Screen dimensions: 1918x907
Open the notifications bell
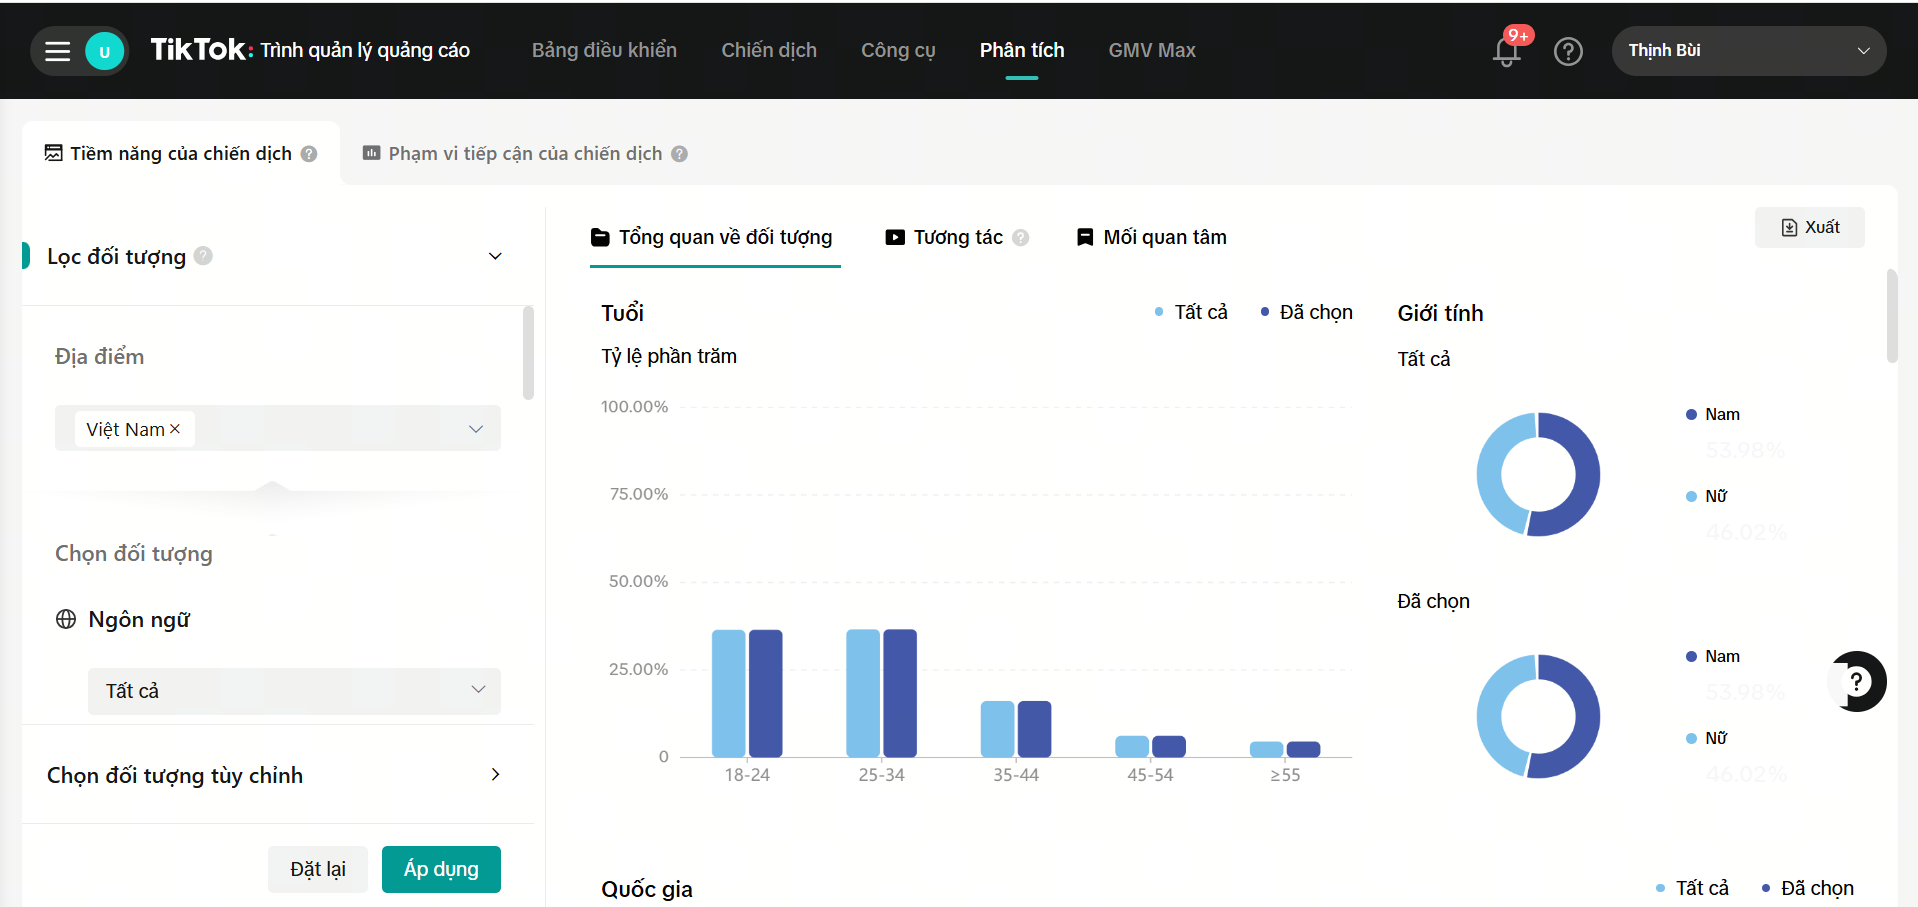[1507, 51]
